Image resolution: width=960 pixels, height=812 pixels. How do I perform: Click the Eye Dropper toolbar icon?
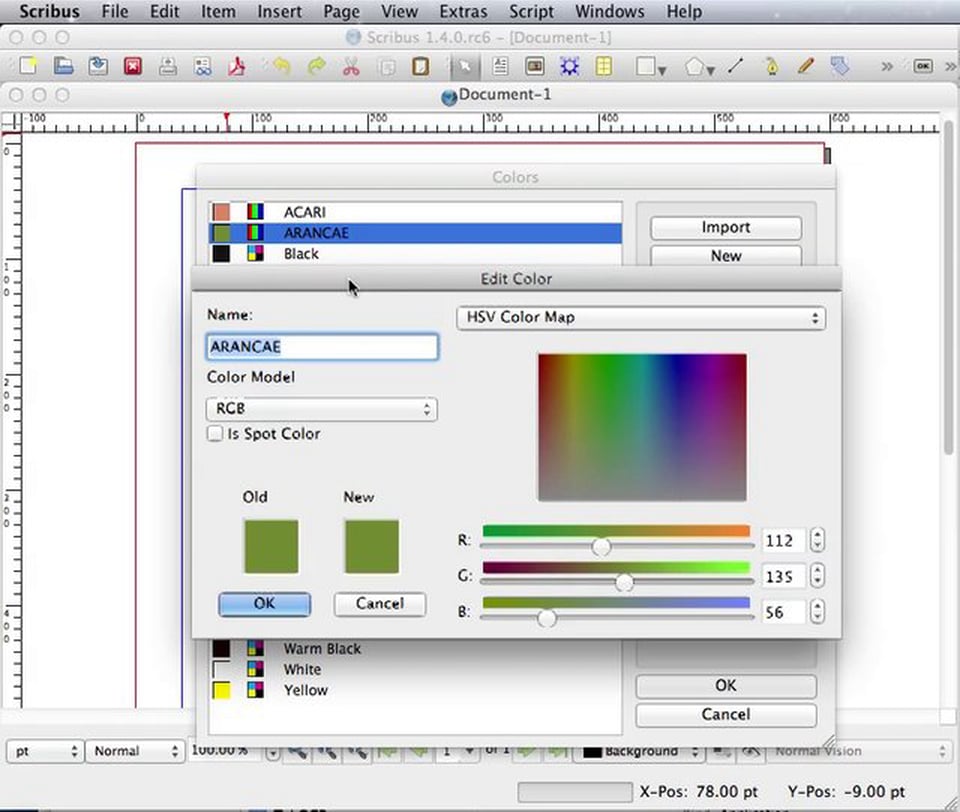(x=772, y=66)
